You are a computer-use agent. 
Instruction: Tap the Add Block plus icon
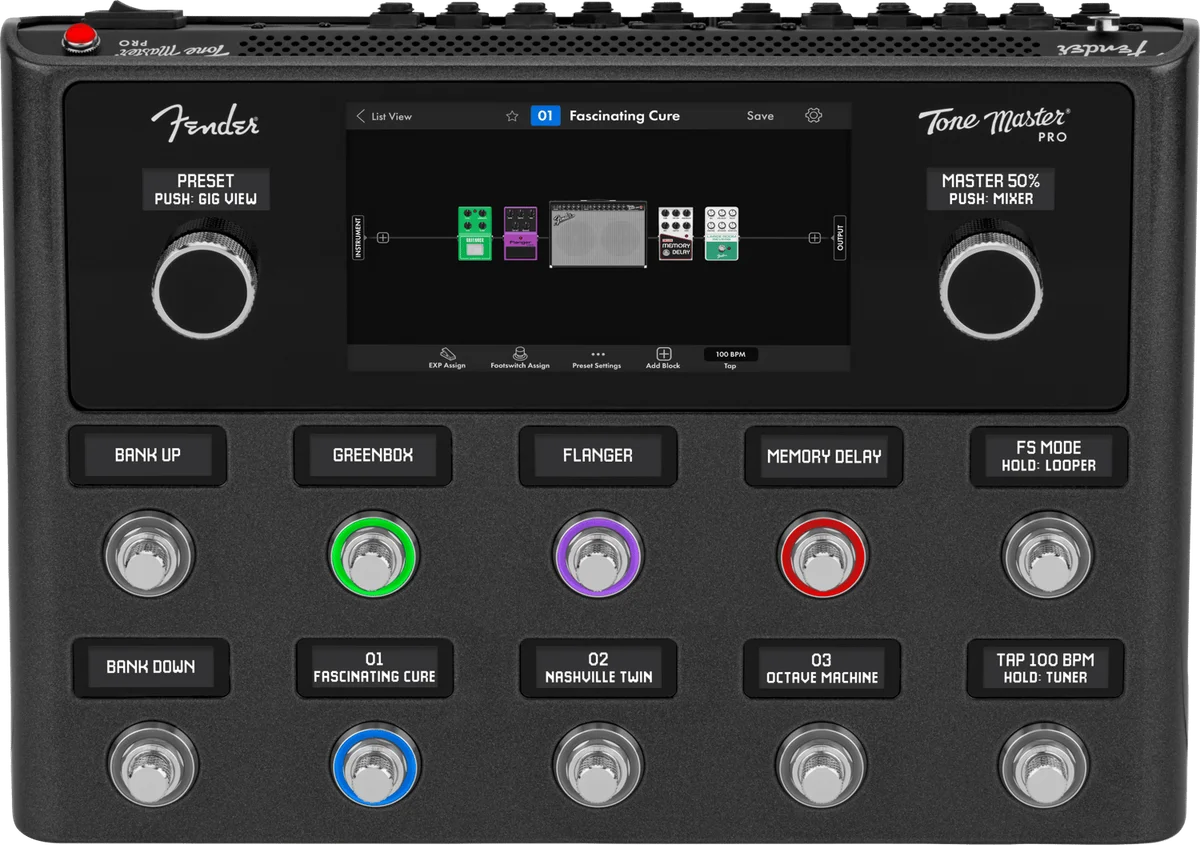[663, 354]
